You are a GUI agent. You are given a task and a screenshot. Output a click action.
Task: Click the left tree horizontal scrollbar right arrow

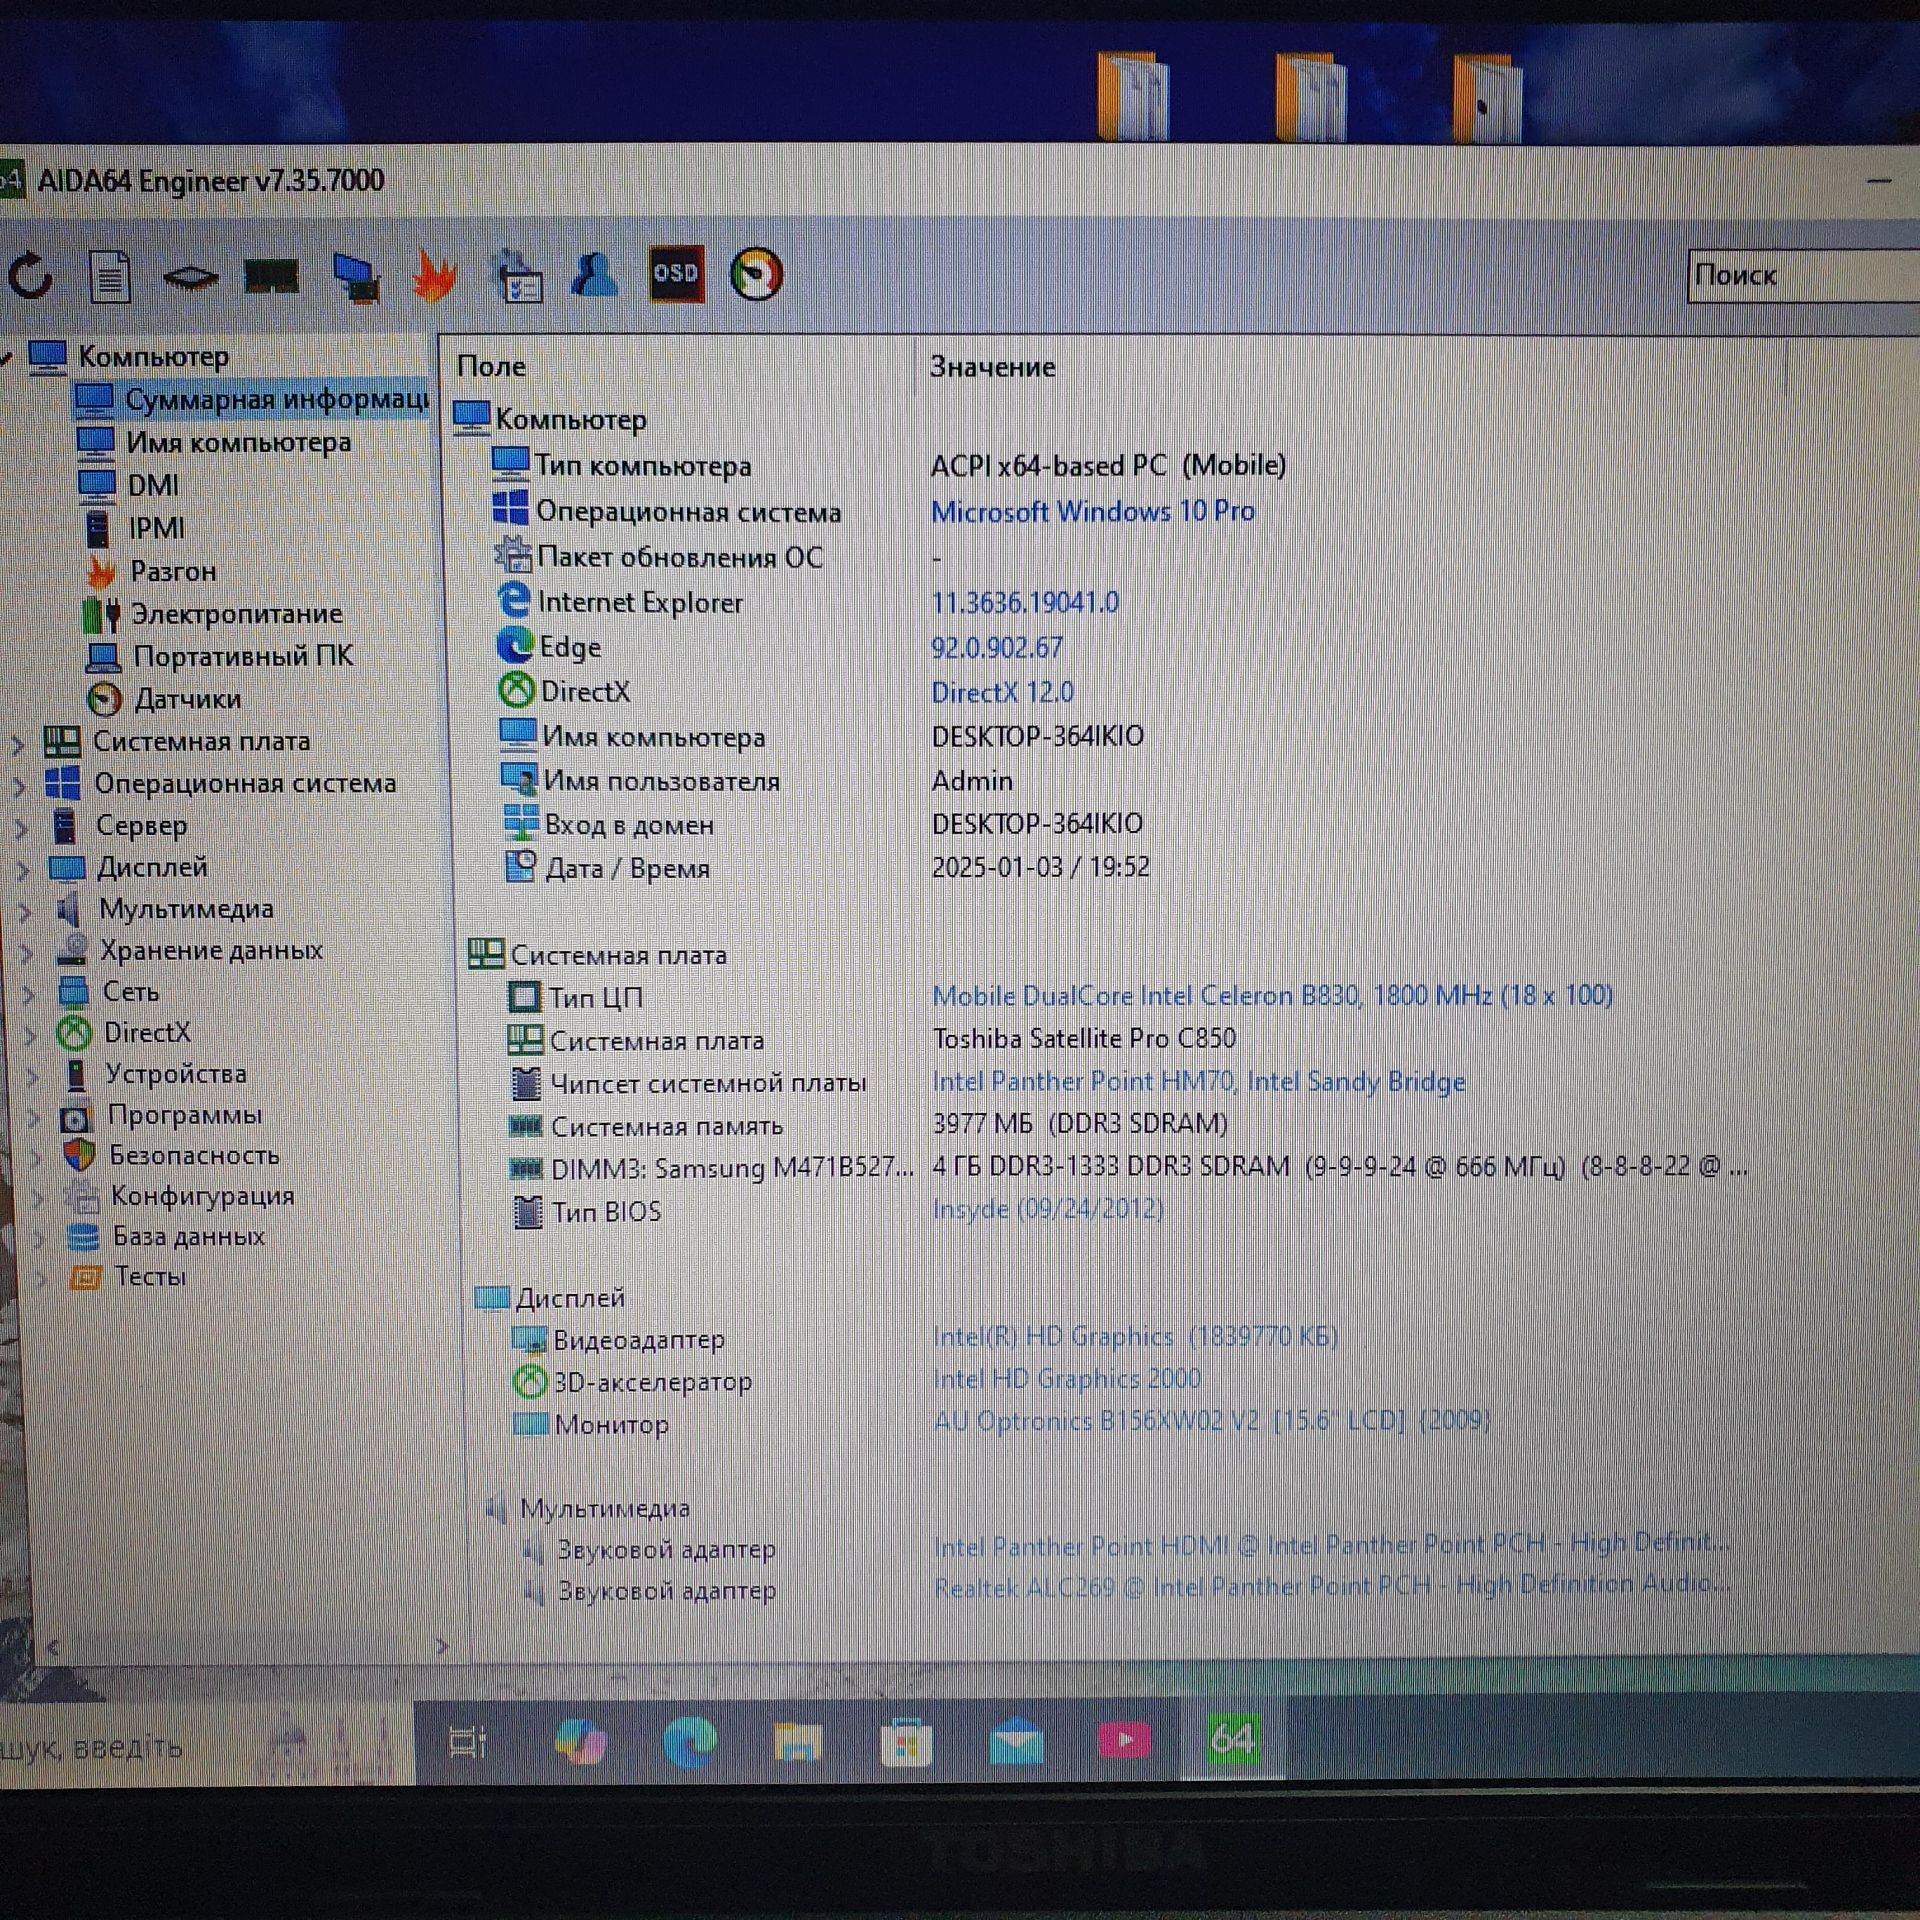442,1645
